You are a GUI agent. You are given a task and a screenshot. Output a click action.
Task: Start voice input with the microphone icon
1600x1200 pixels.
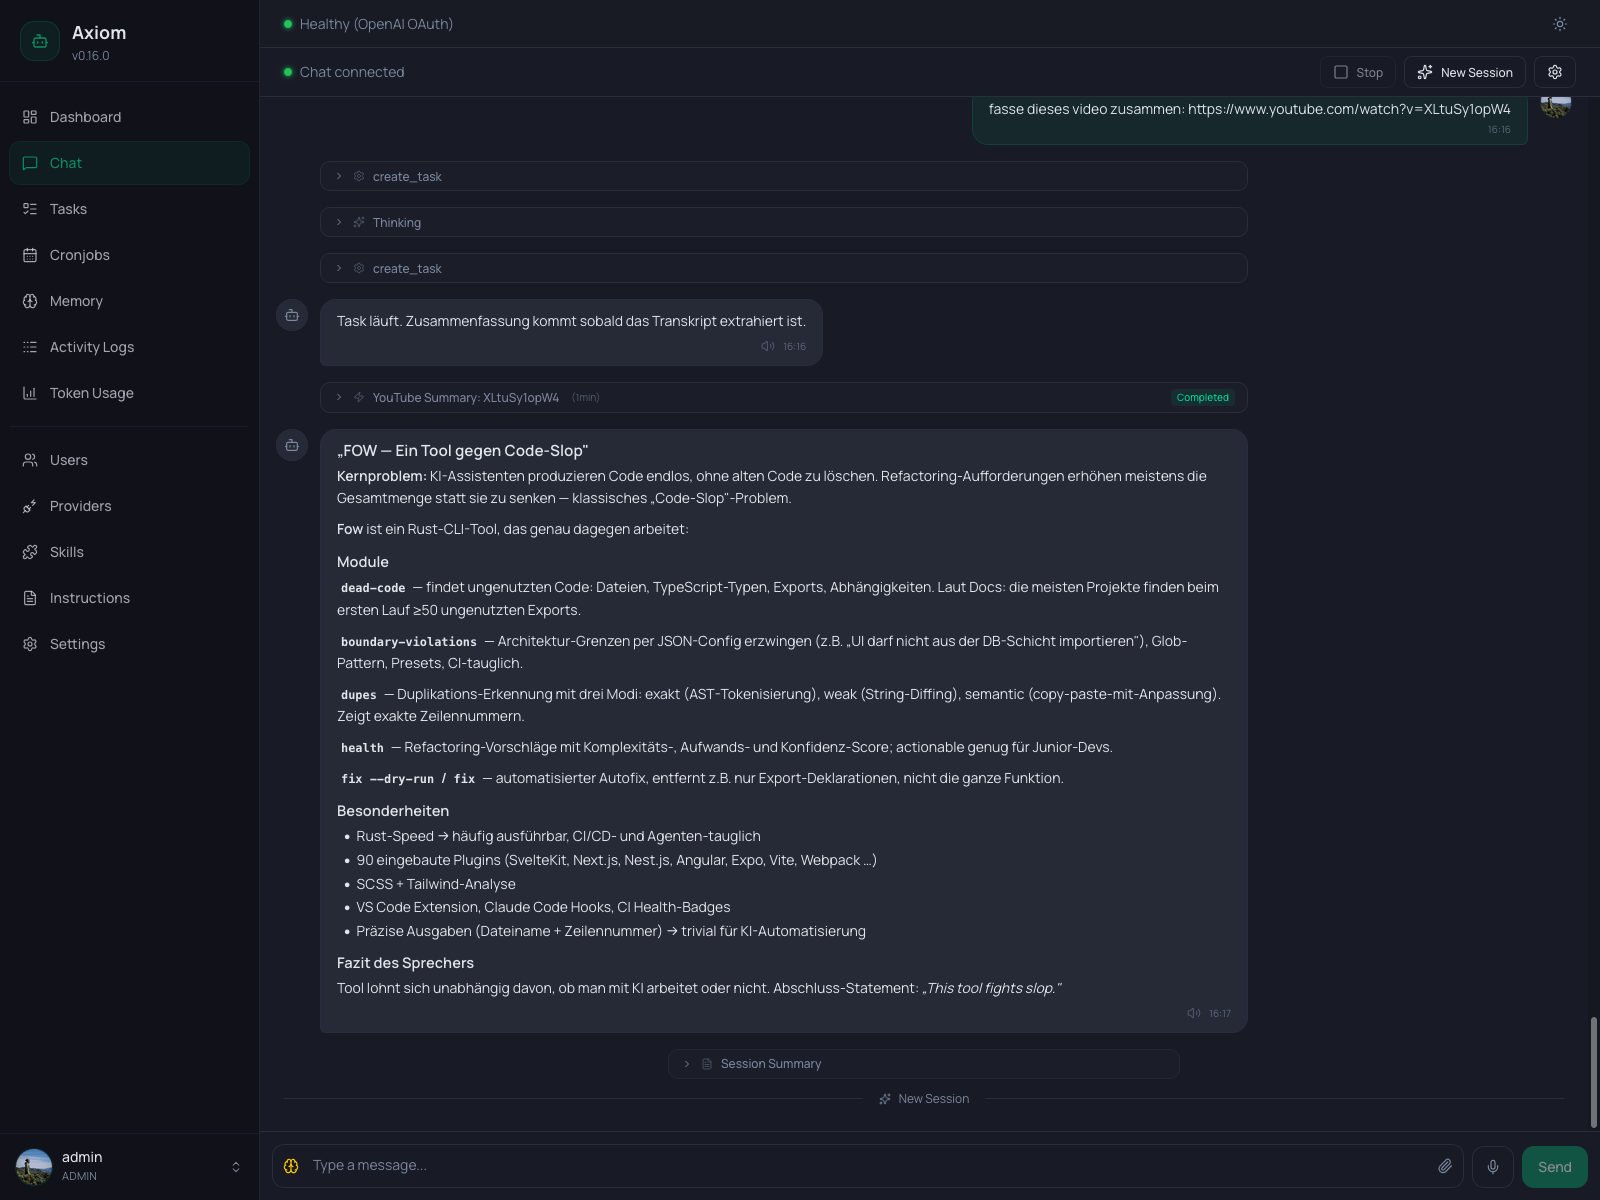pyautogui.click(x=1492, y=1166)
